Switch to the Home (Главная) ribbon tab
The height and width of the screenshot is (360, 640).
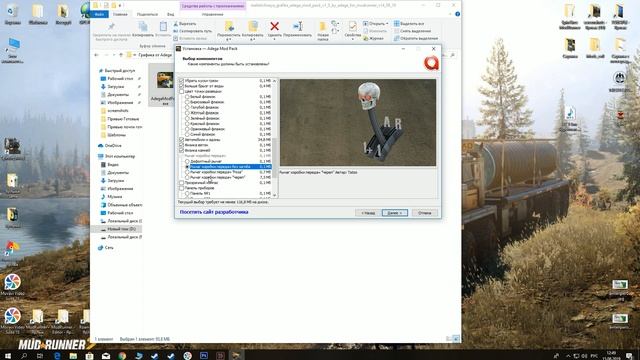120,14
